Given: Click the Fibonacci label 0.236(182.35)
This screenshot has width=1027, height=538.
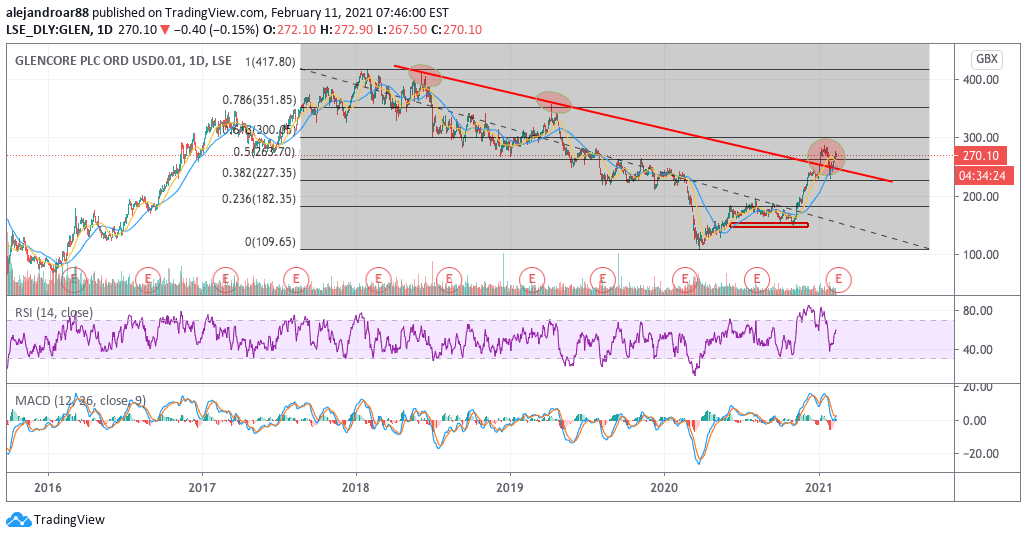Looking at the screenshot, I should [259, 199].
